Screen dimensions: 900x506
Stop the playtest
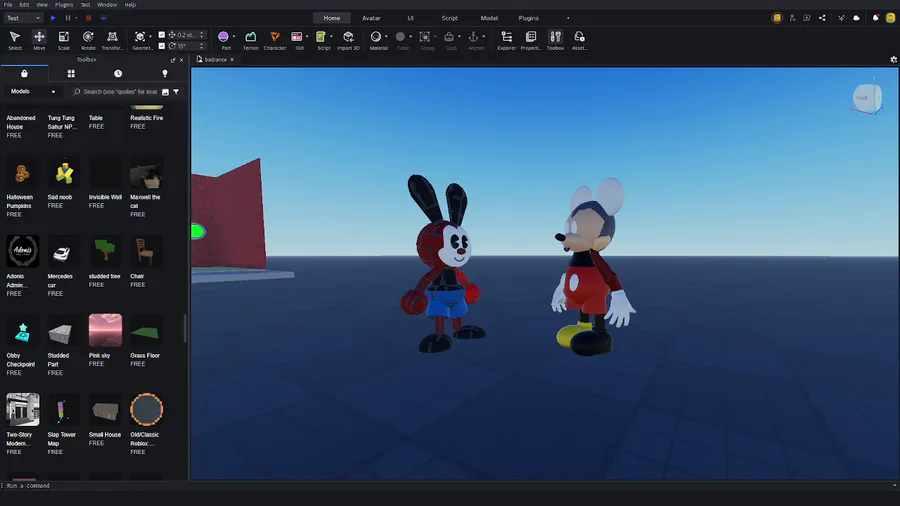pos(88,18)
